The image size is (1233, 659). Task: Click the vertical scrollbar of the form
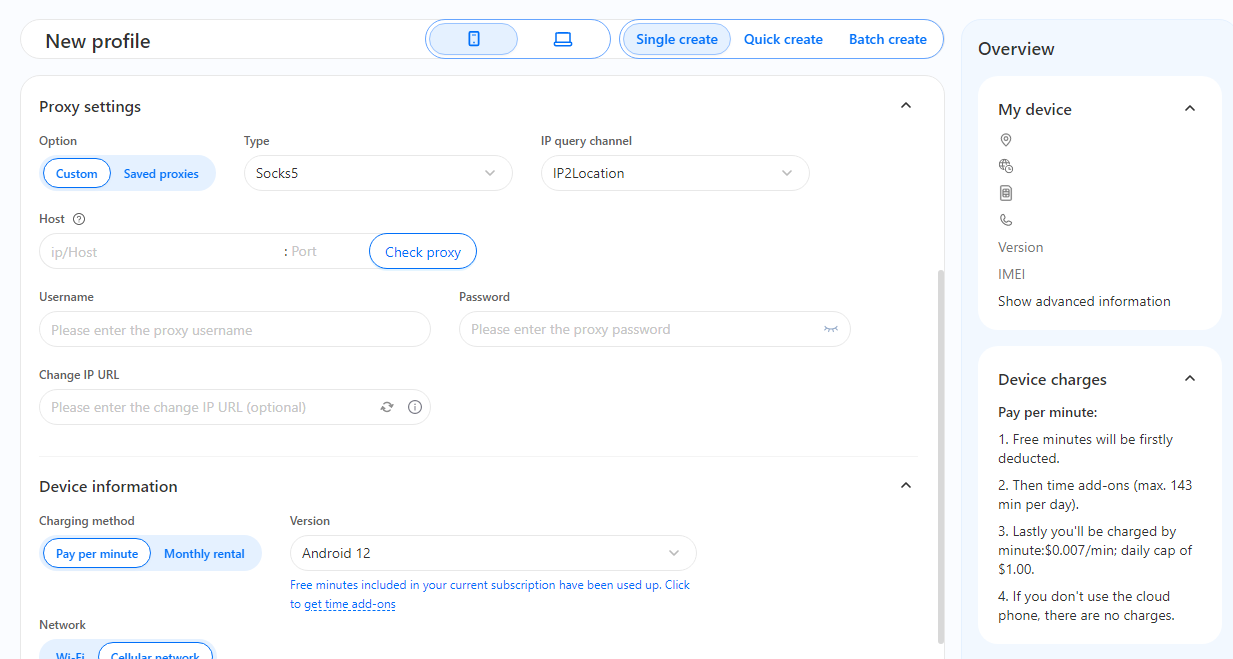(939, 455)
